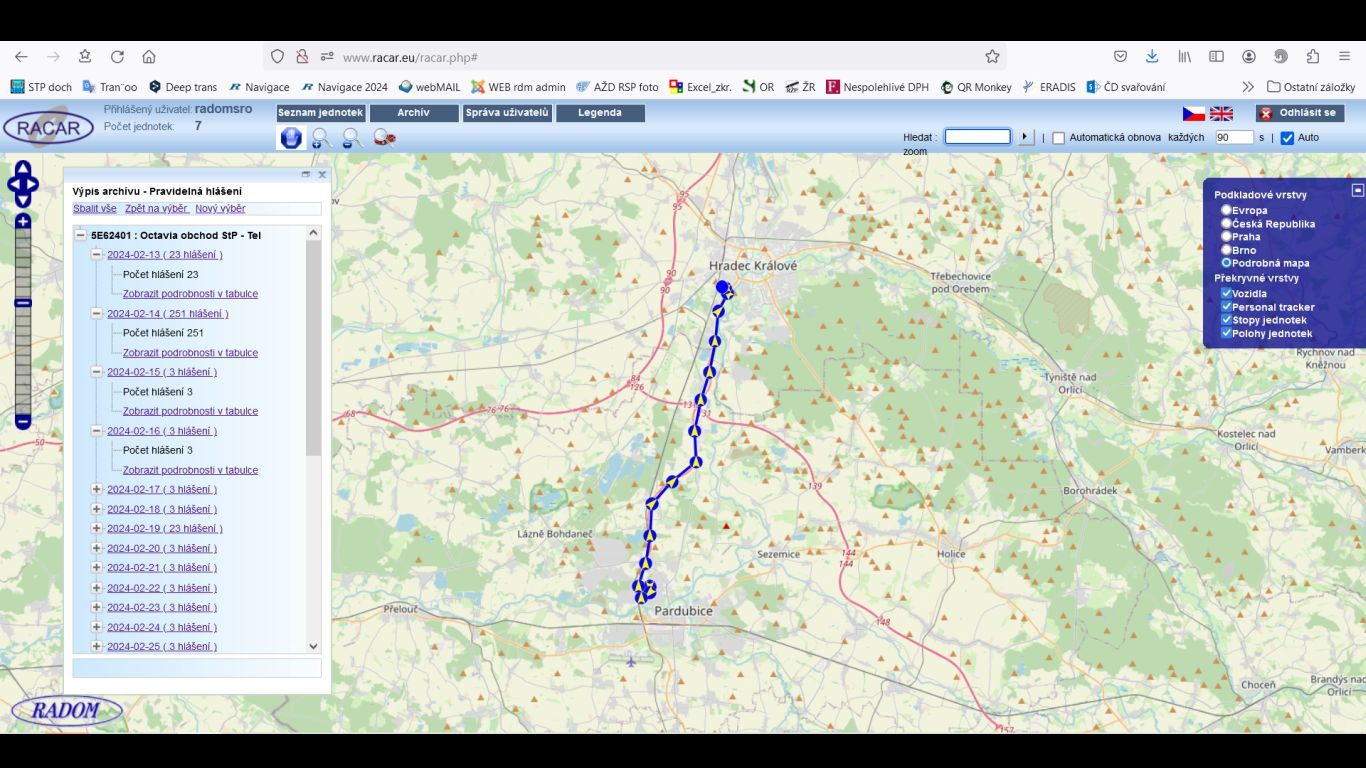Open the browser extensions panel

pos(1313,57)
